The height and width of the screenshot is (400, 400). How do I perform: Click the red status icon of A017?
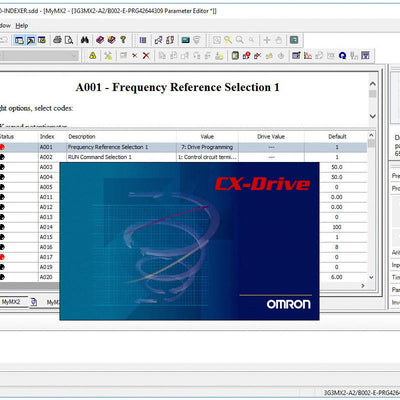click(x=2, y=257)
